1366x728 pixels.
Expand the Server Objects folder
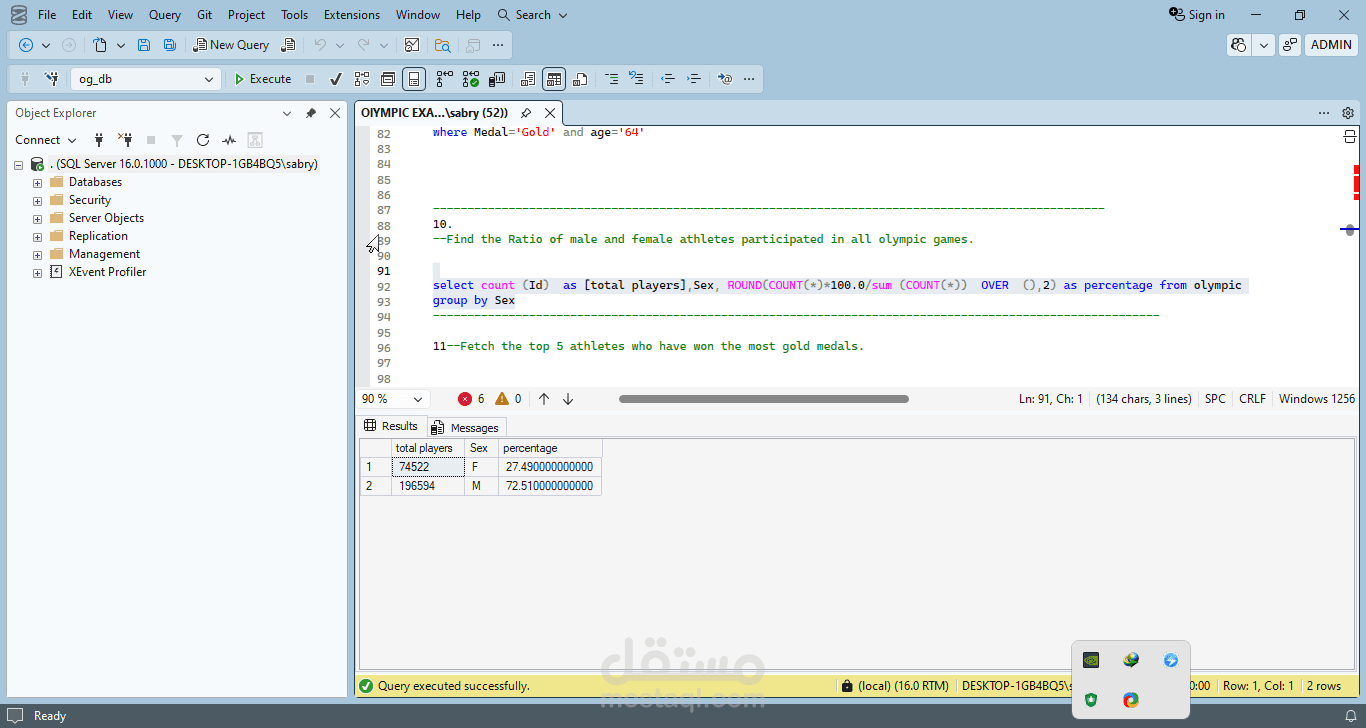(x=37, y=219)
